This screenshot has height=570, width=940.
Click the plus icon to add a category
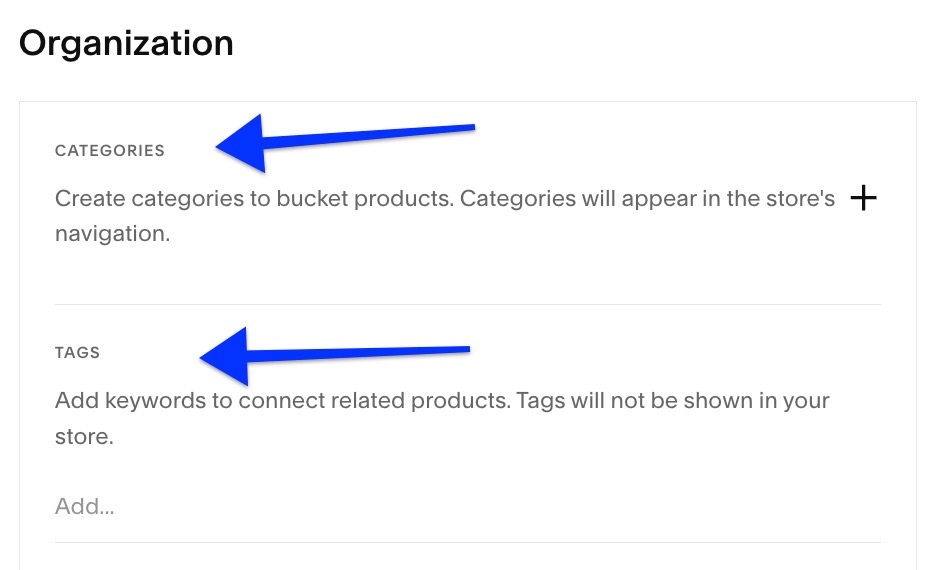pos(863,198)
